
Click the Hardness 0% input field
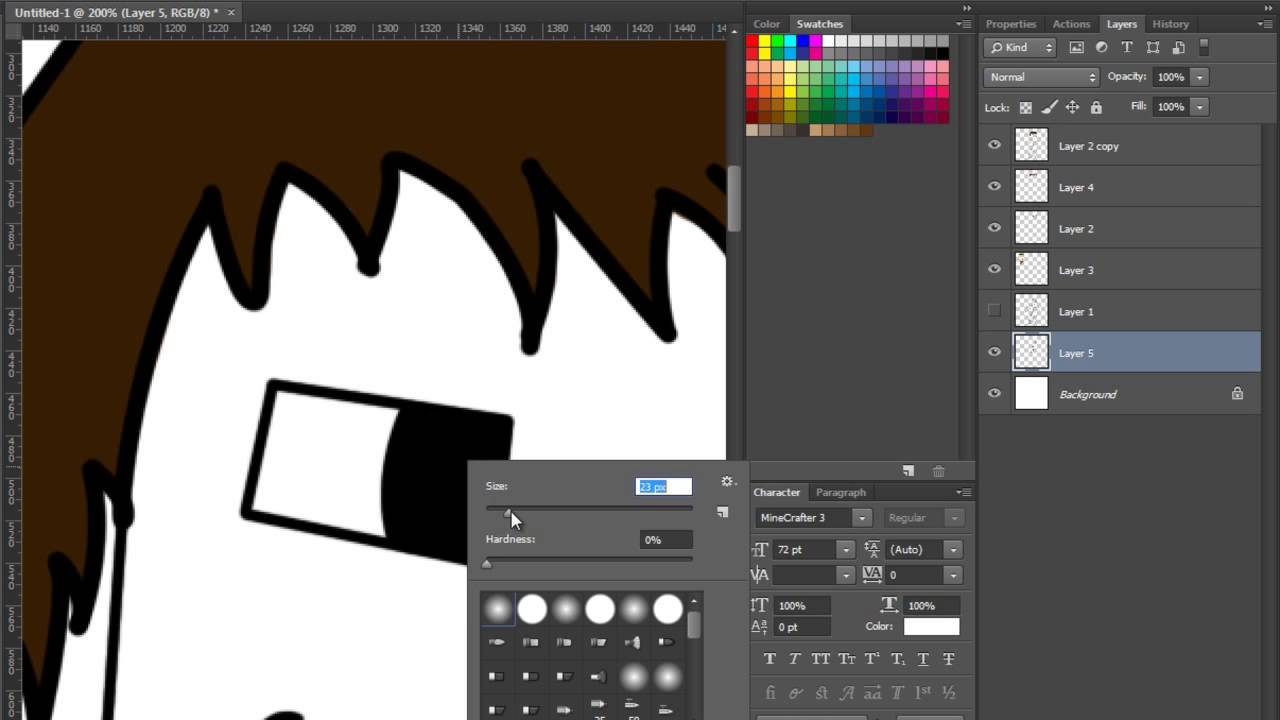[666, 539]
